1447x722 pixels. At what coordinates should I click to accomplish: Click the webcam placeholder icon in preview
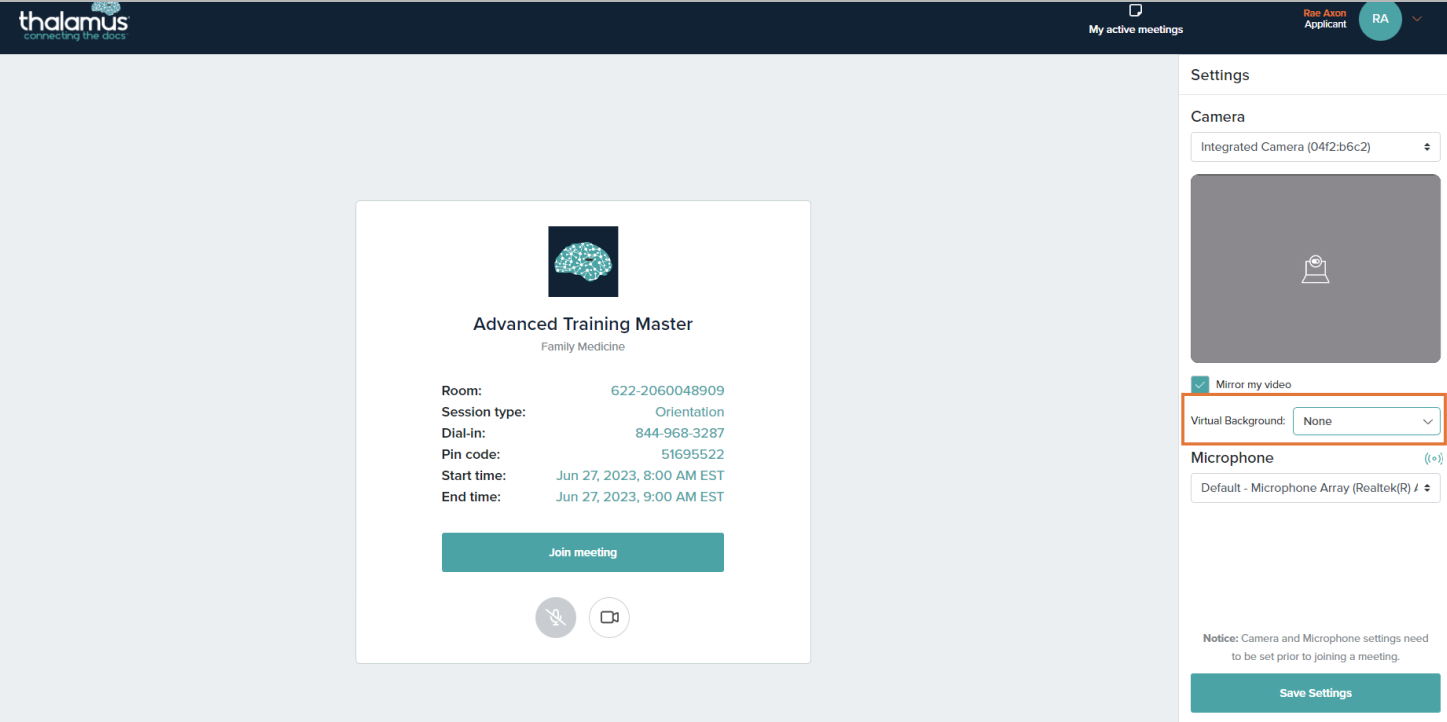click(x=1315, y=270)
